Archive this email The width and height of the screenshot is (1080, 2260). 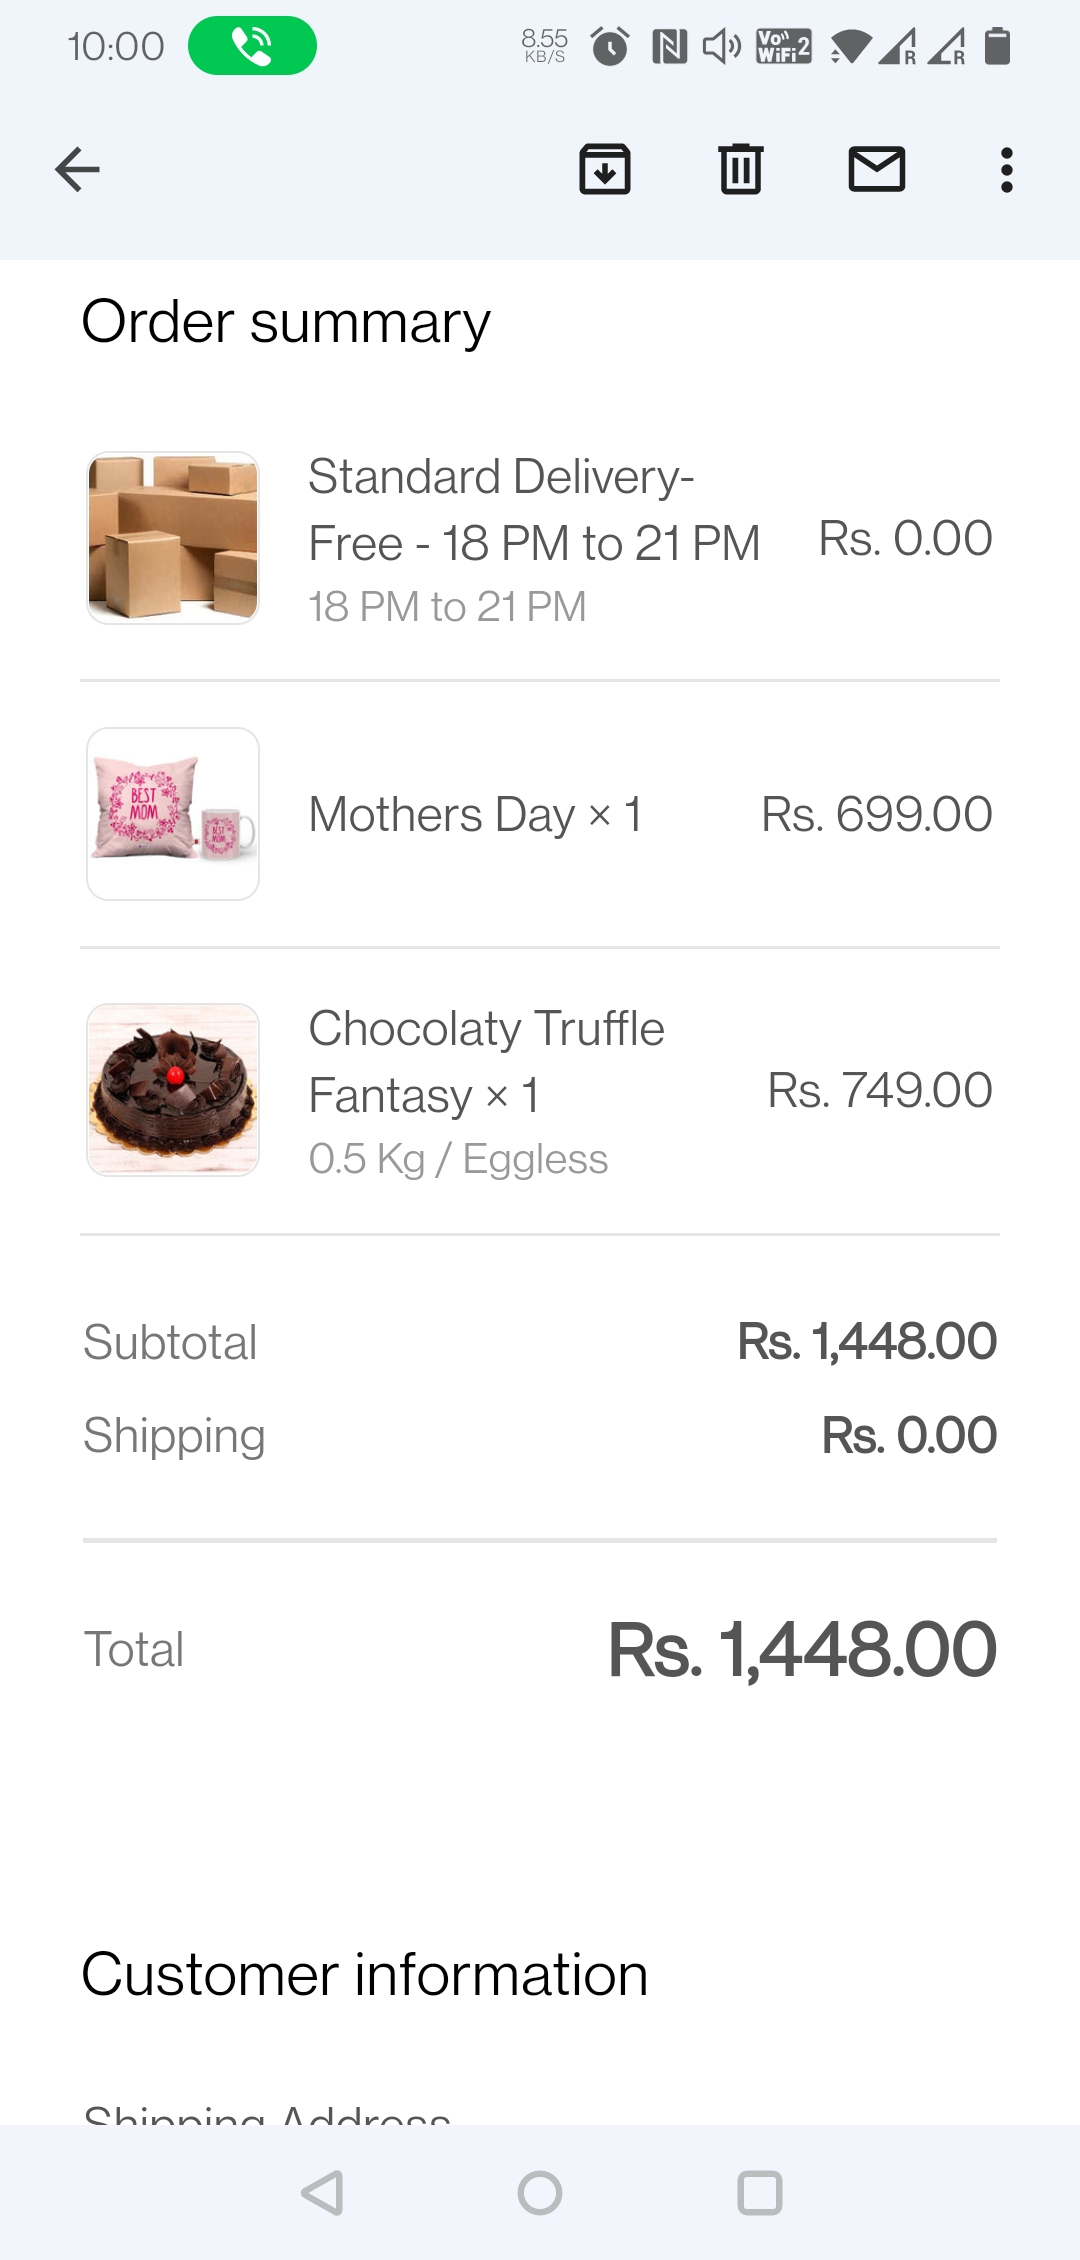pos(605,169)
